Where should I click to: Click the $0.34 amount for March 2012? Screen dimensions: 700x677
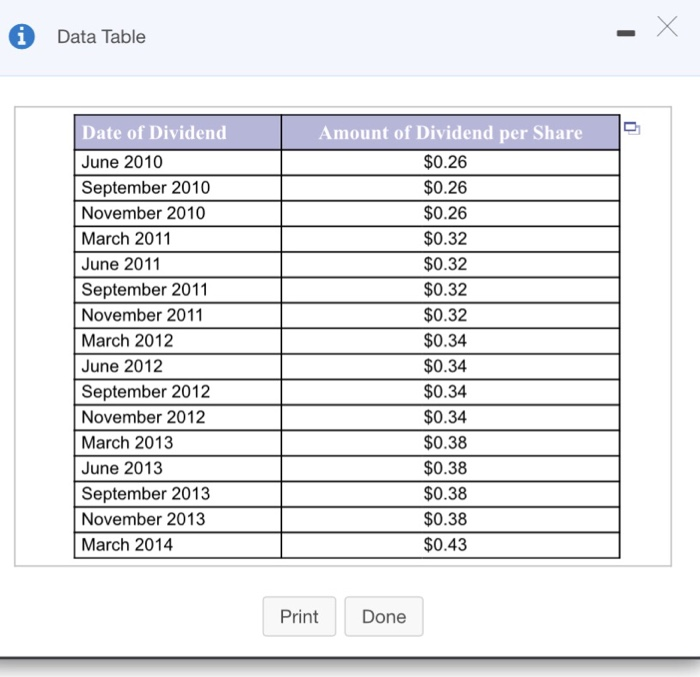coord(450,341)
